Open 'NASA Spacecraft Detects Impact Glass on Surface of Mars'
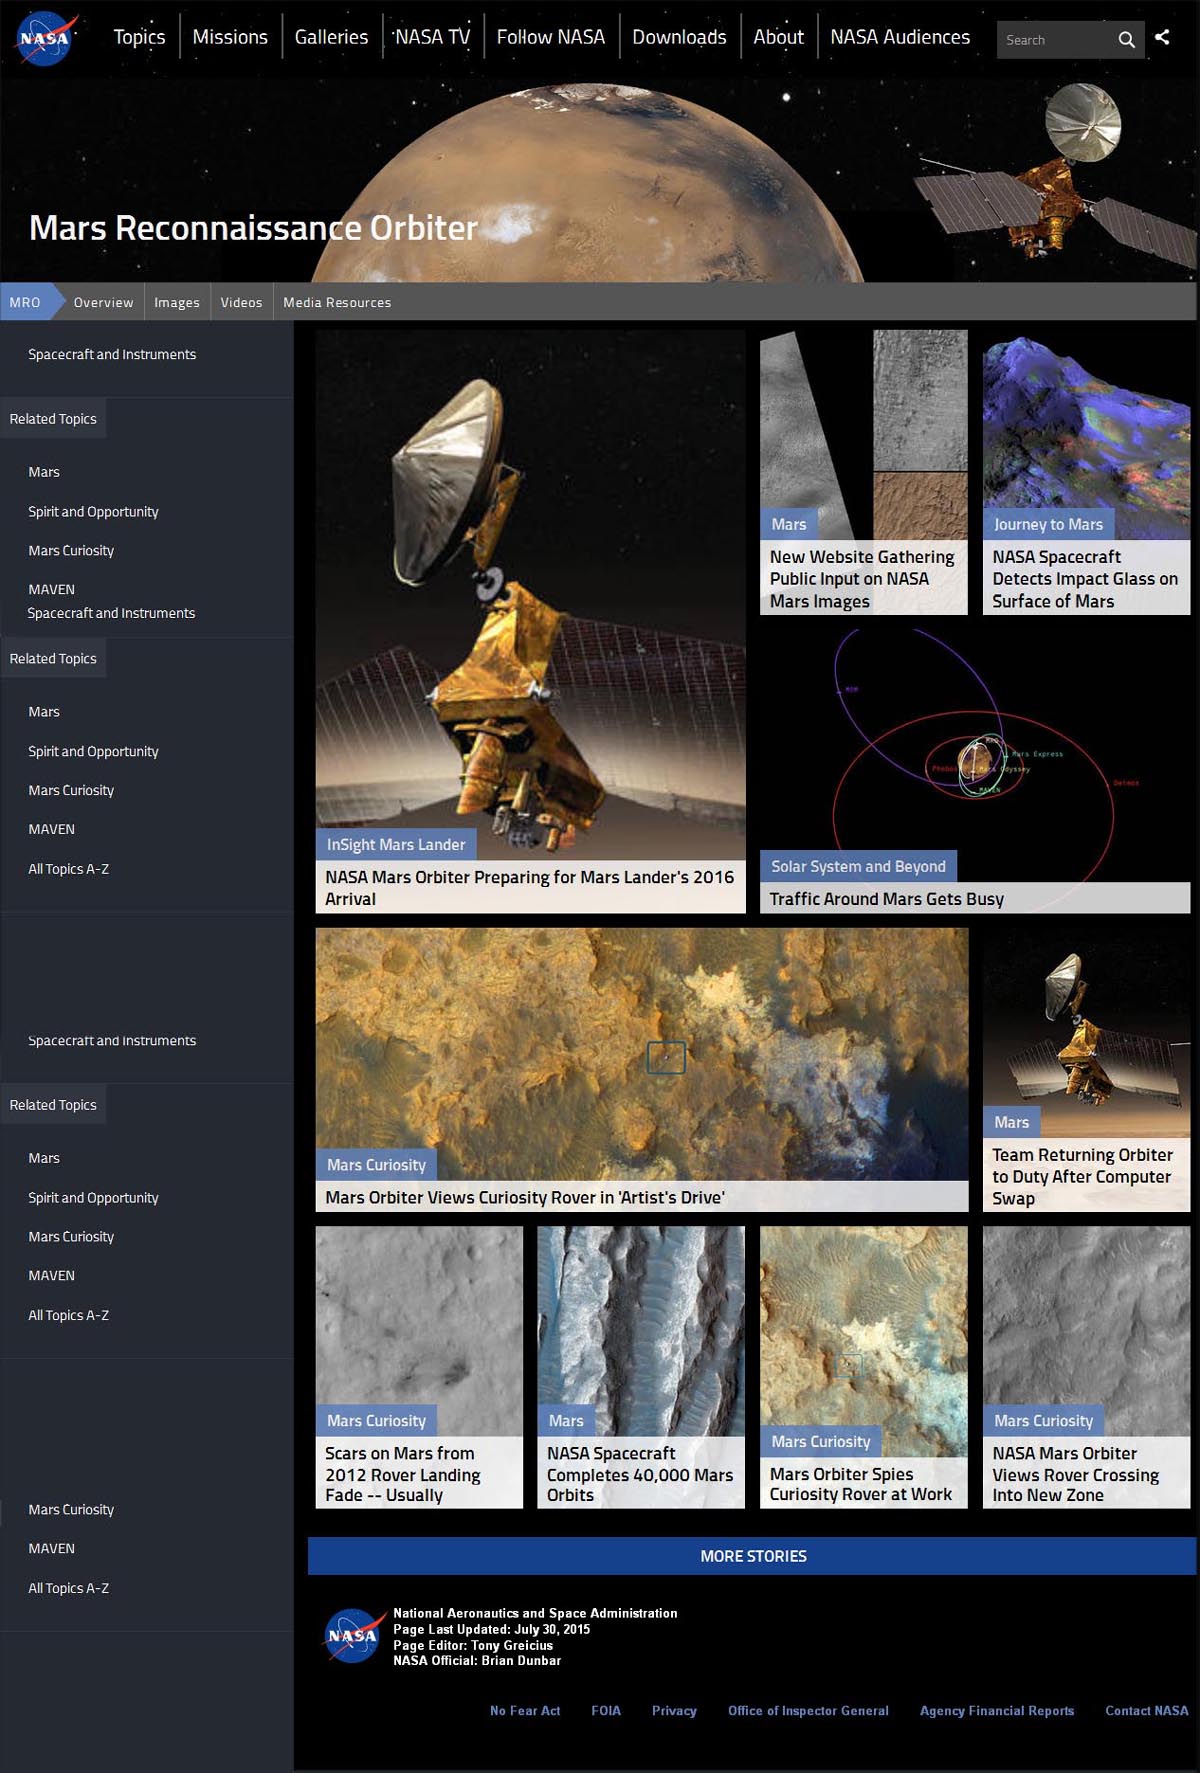Screen dimensions: 1200x1773 coord(1086,578)
